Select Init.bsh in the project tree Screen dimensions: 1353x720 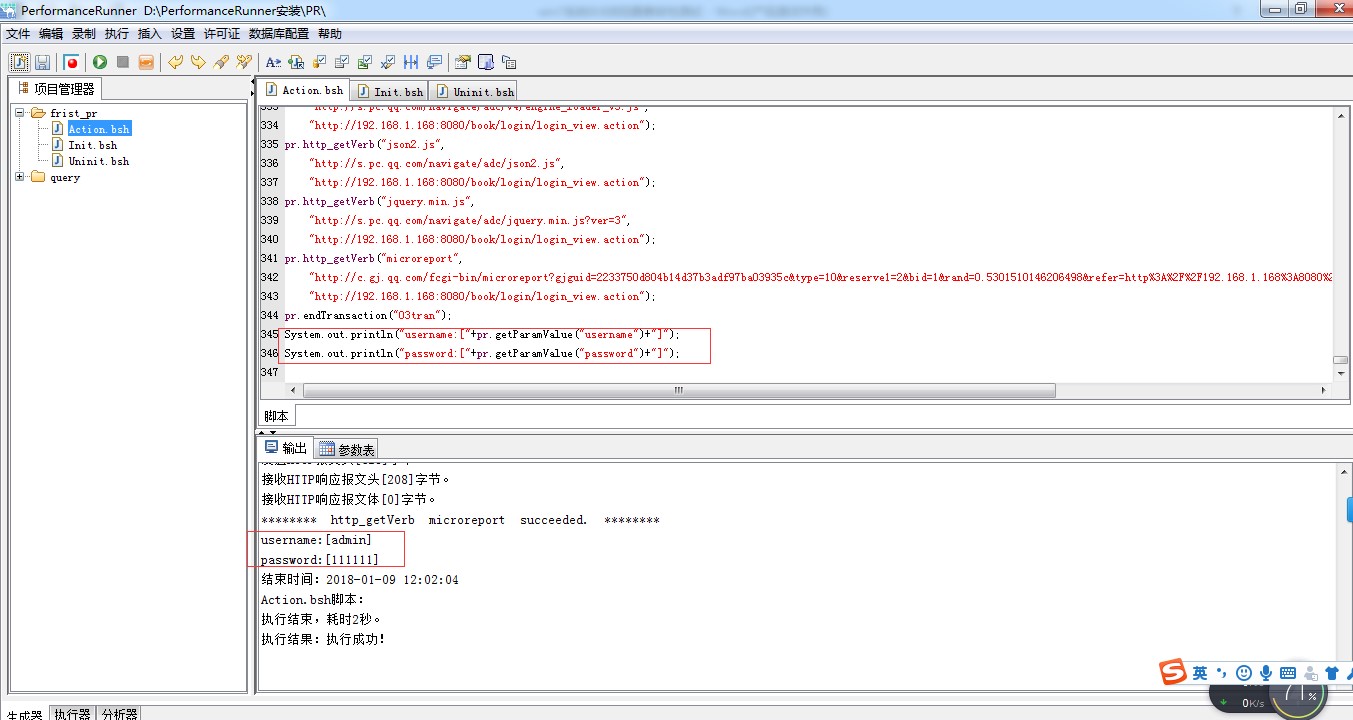click(92, 145)
